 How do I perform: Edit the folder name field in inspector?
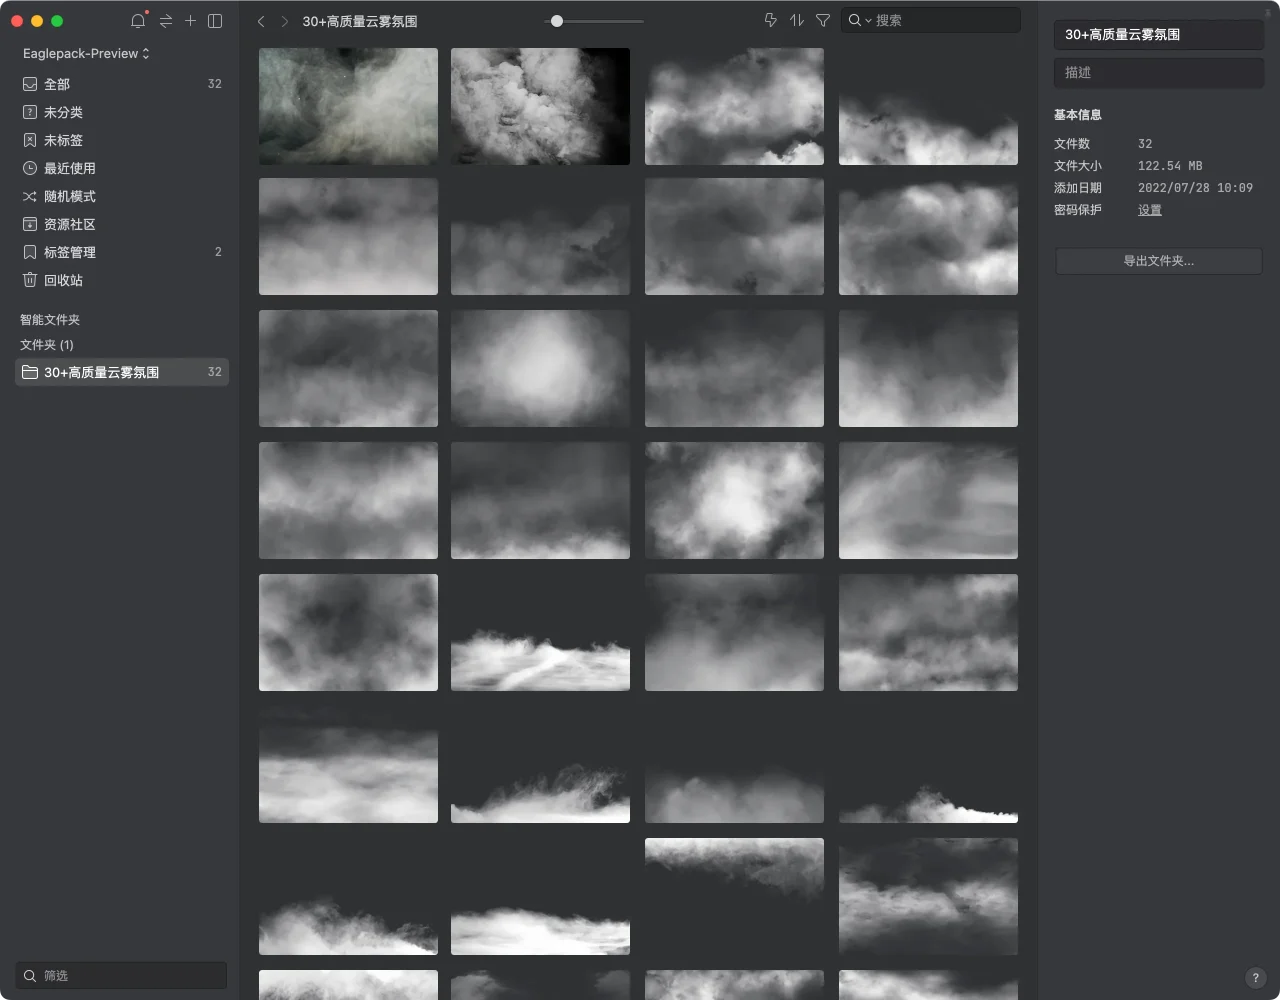click(1158, 34)
